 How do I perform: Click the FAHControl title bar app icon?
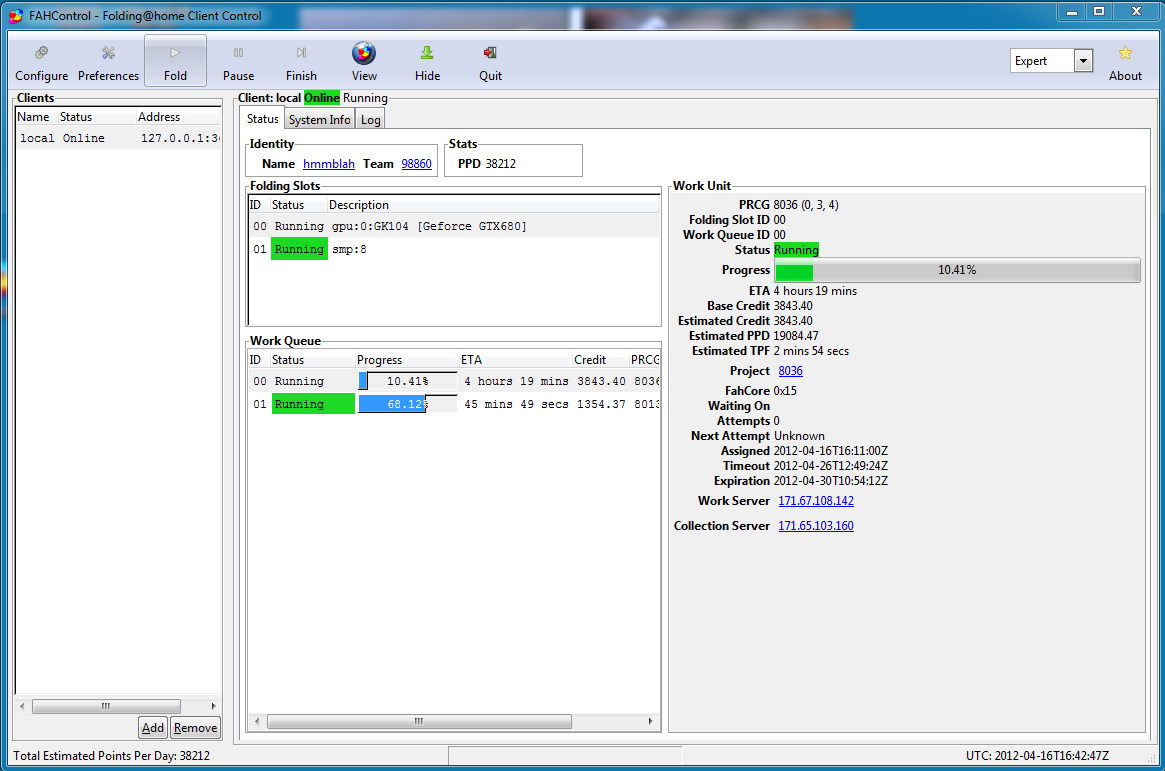pyautogui.click(x=15, y=16)
